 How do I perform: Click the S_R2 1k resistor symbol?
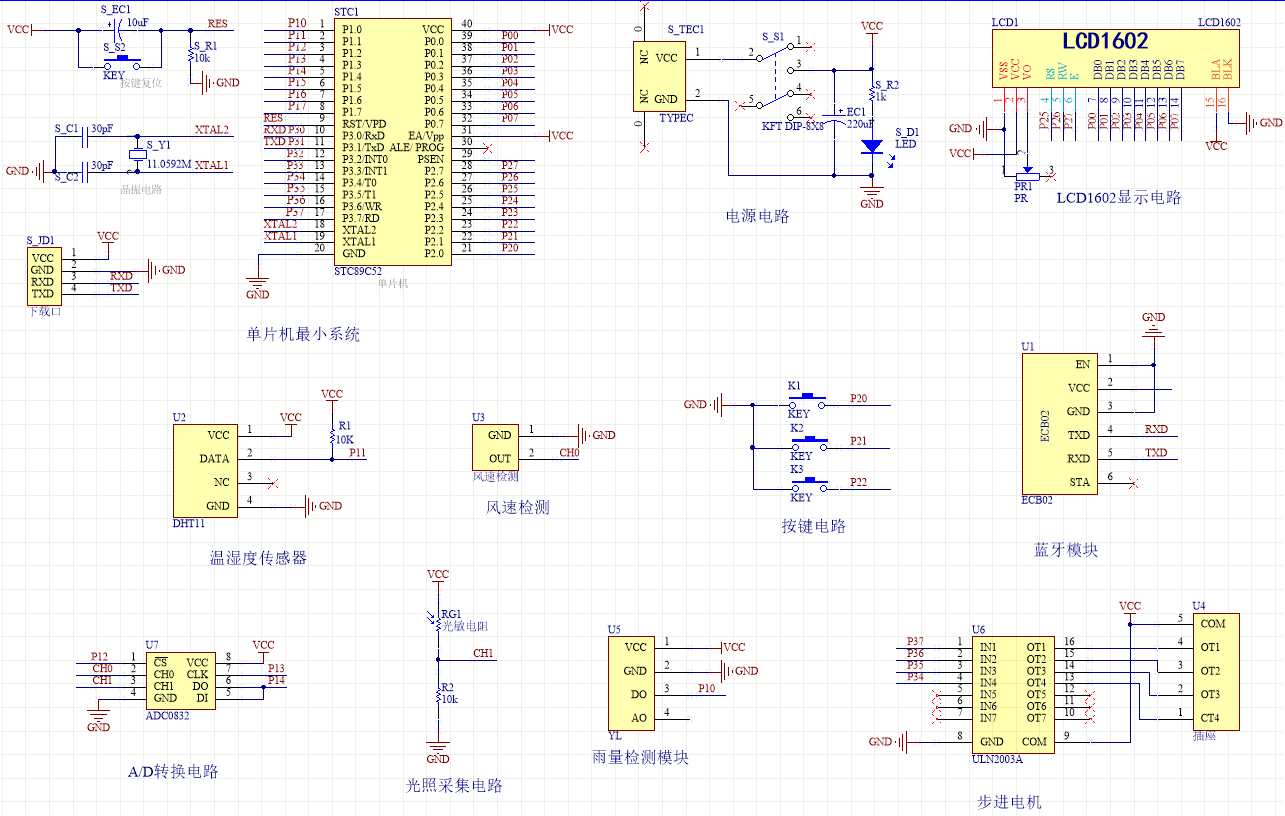click(x=871, y=95)
